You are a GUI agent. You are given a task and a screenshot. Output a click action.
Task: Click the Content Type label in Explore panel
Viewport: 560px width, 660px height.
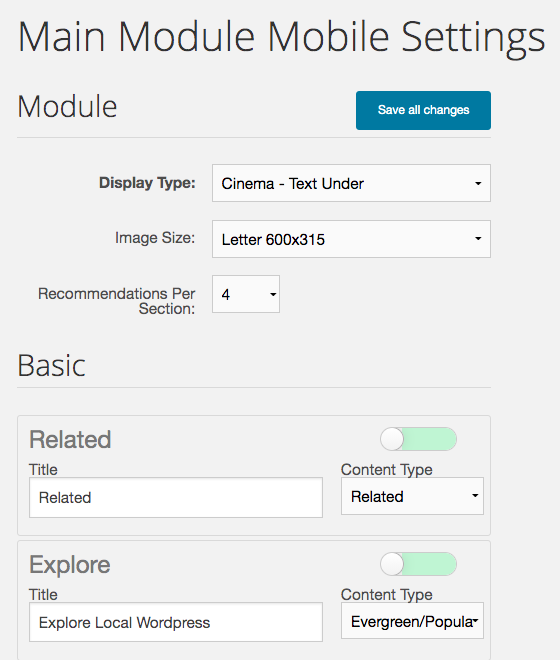pyautogui.click(x=387, y=594)
